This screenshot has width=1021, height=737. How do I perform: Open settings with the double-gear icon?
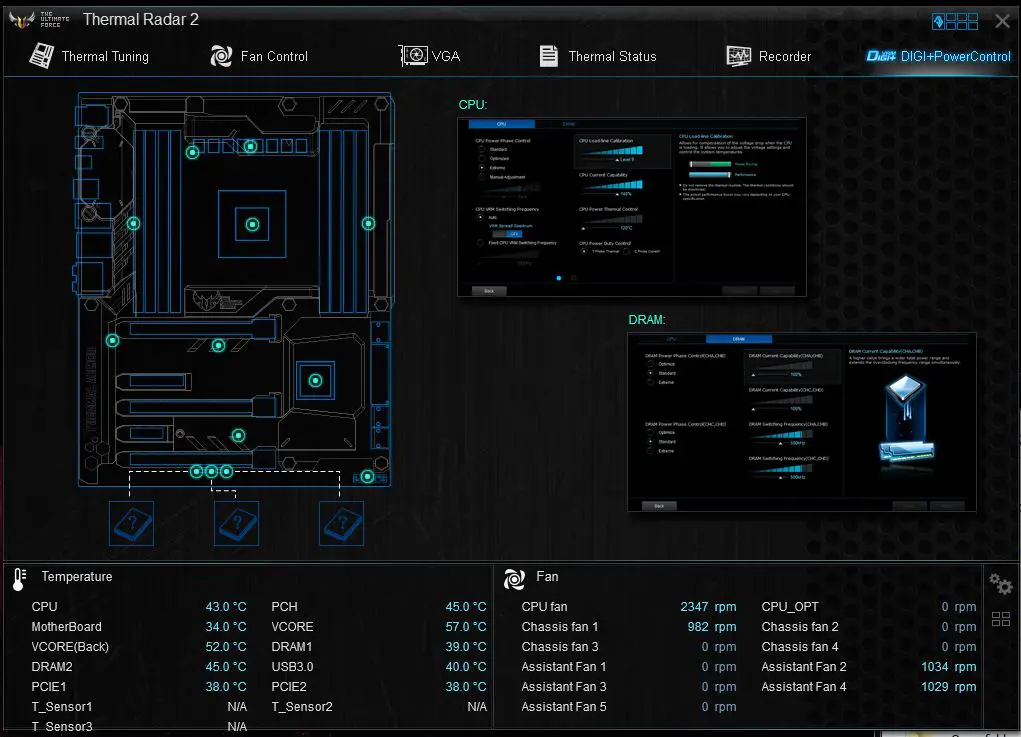click(1000, 583)
